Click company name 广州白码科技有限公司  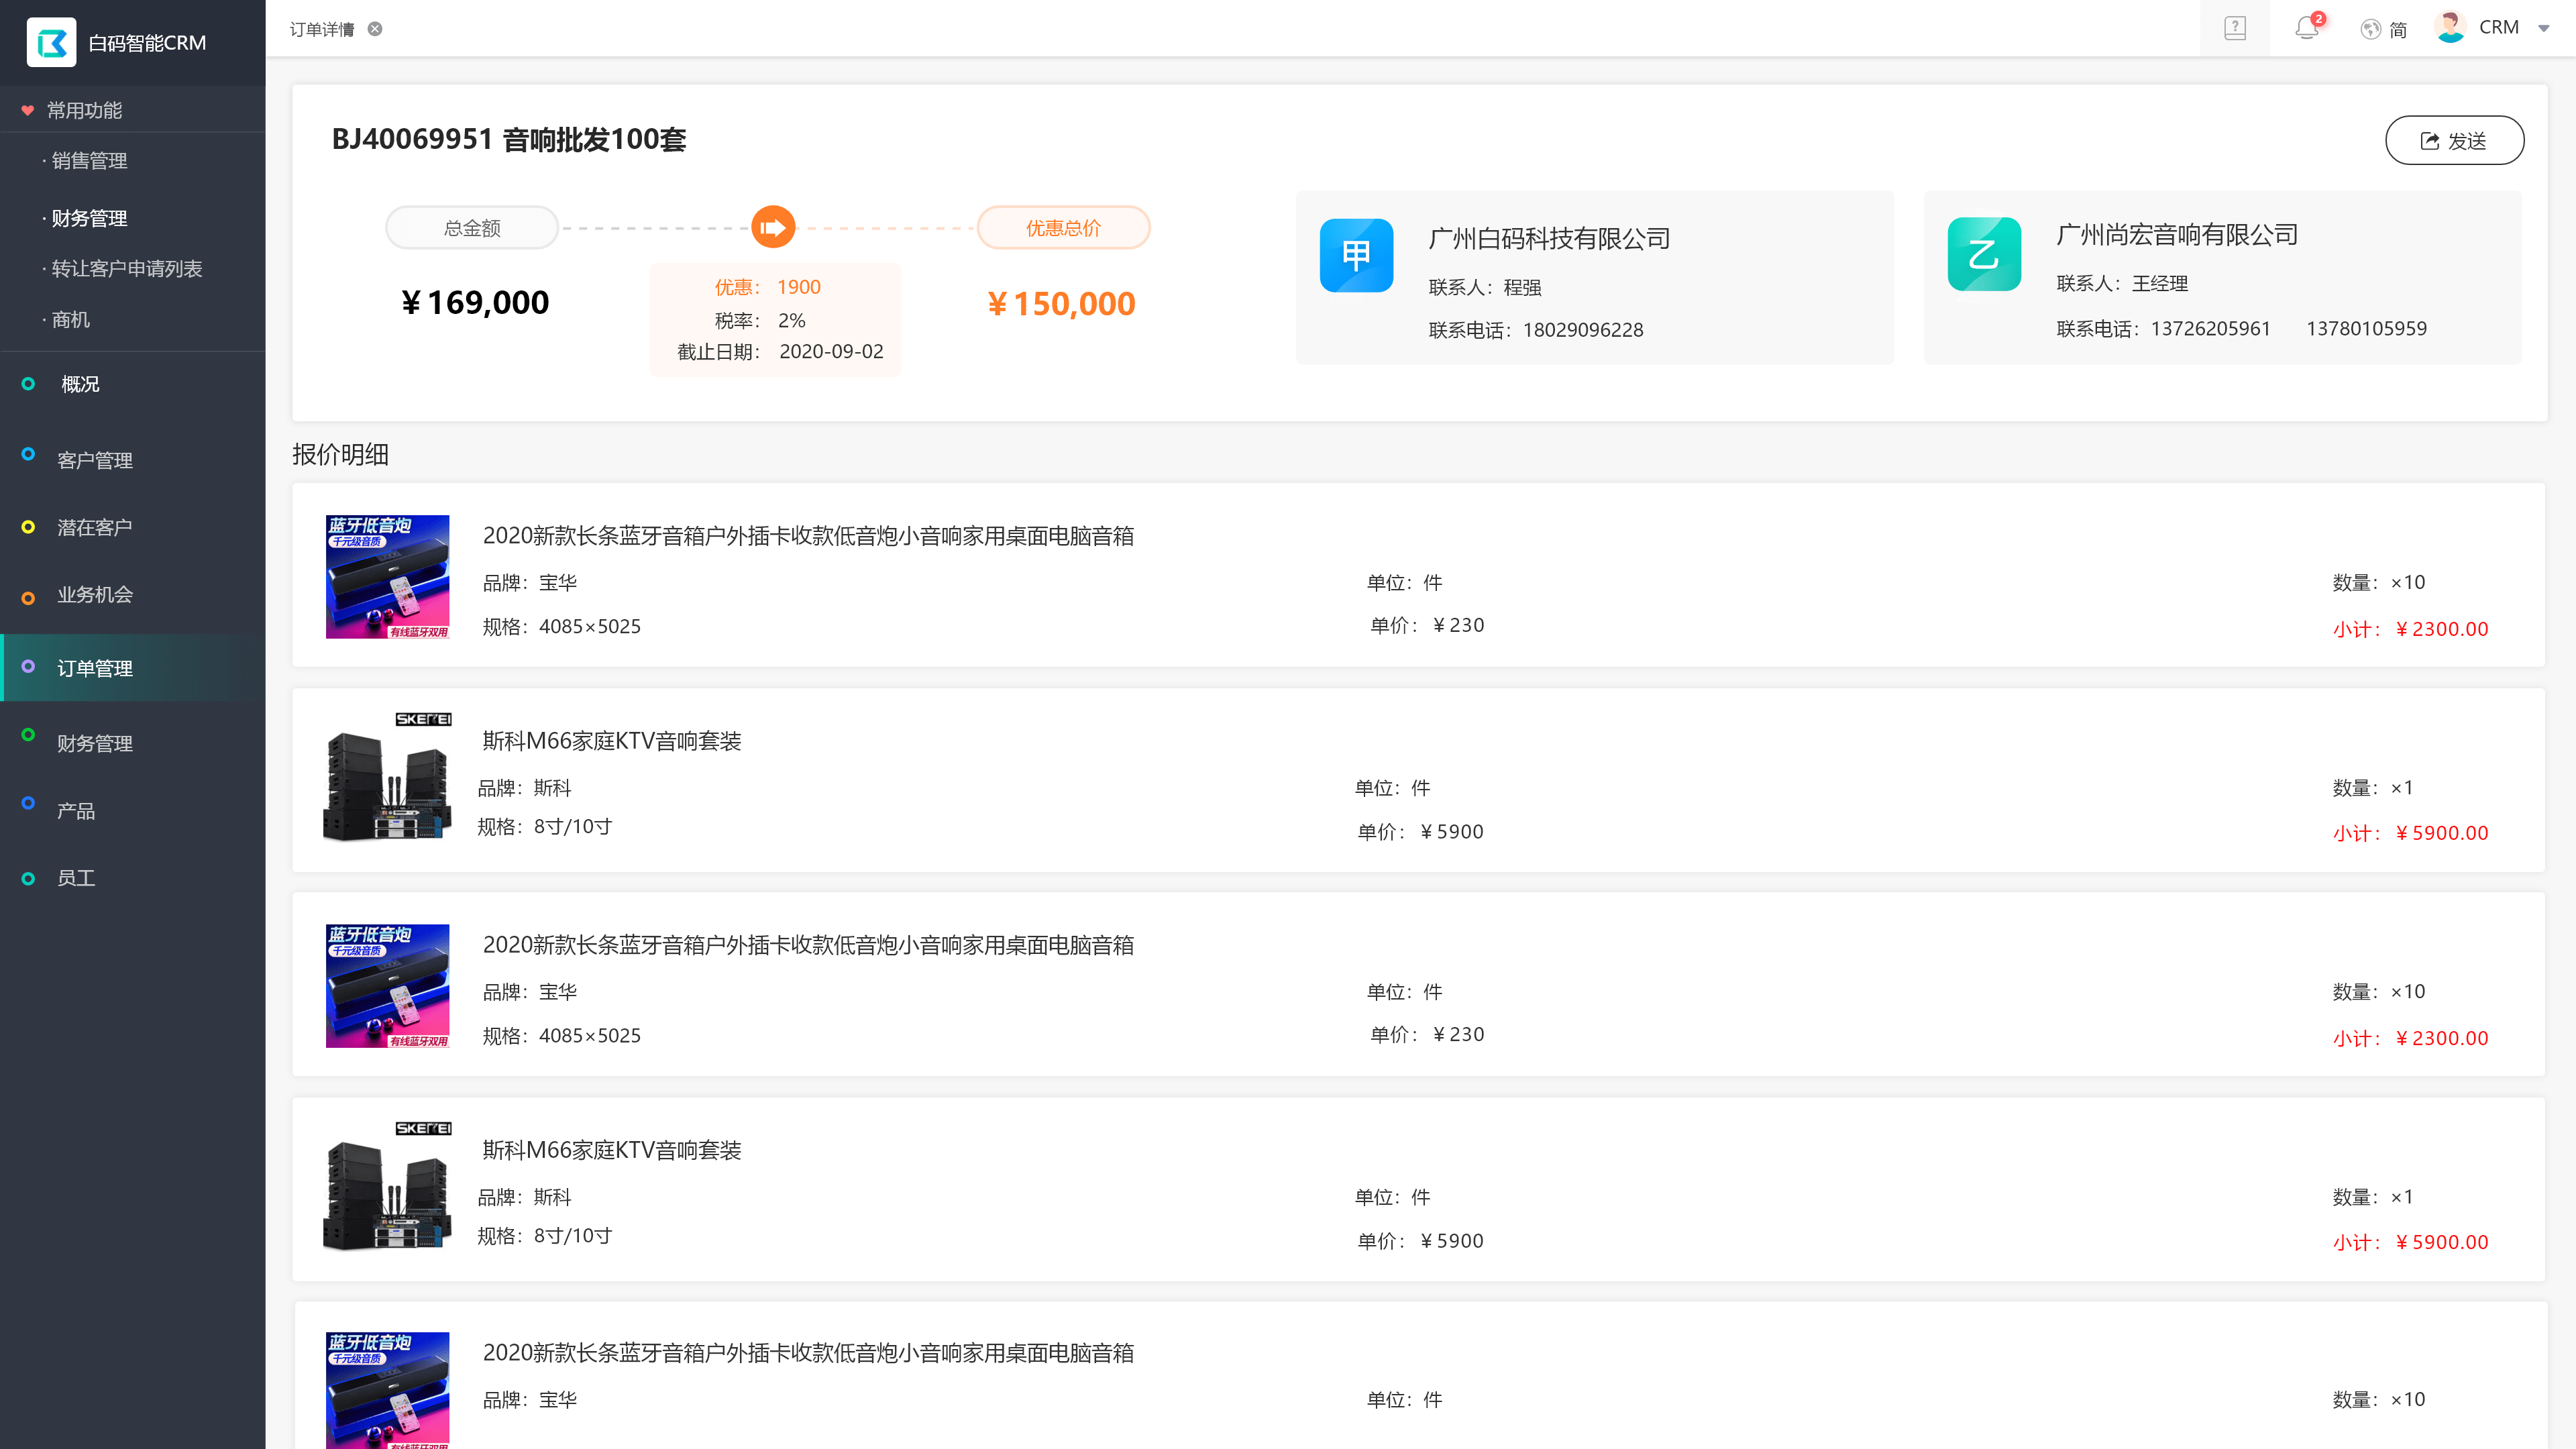pyautogui.click(x=1550, y=238)
